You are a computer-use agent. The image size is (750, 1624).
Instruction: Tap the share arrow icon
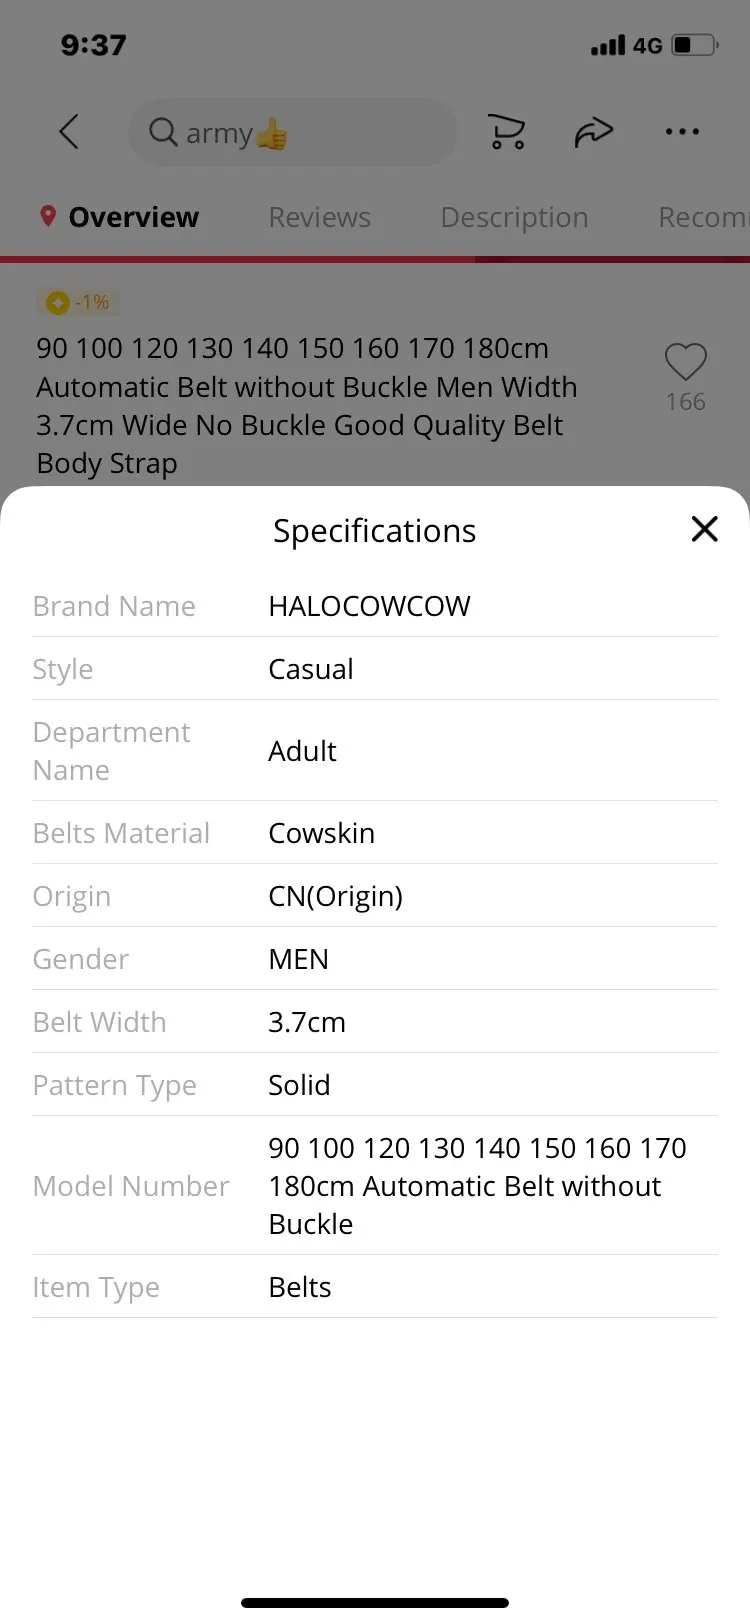coord(593,131)
